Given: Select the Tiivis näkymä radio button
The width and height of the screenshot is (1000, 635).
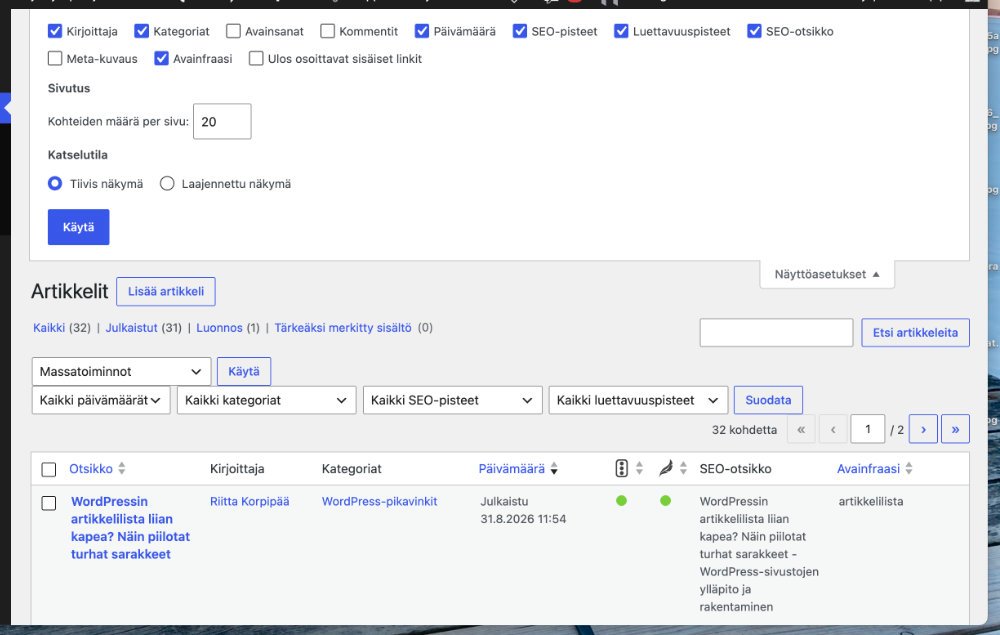Looking at the screenshot, I should coord(55,184).
